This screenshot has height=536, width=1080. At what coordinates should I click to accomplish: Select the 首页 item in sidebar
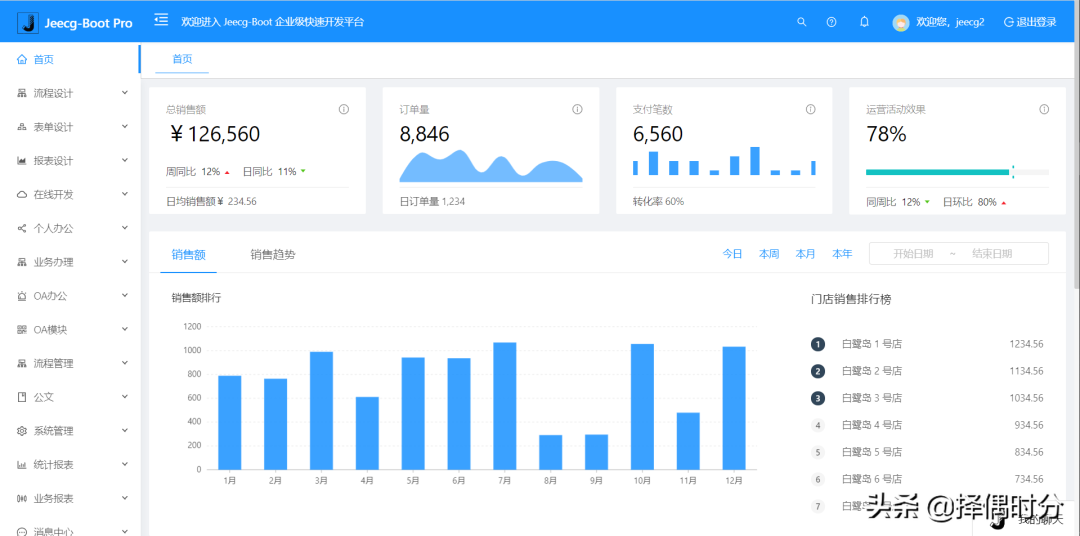43,59
